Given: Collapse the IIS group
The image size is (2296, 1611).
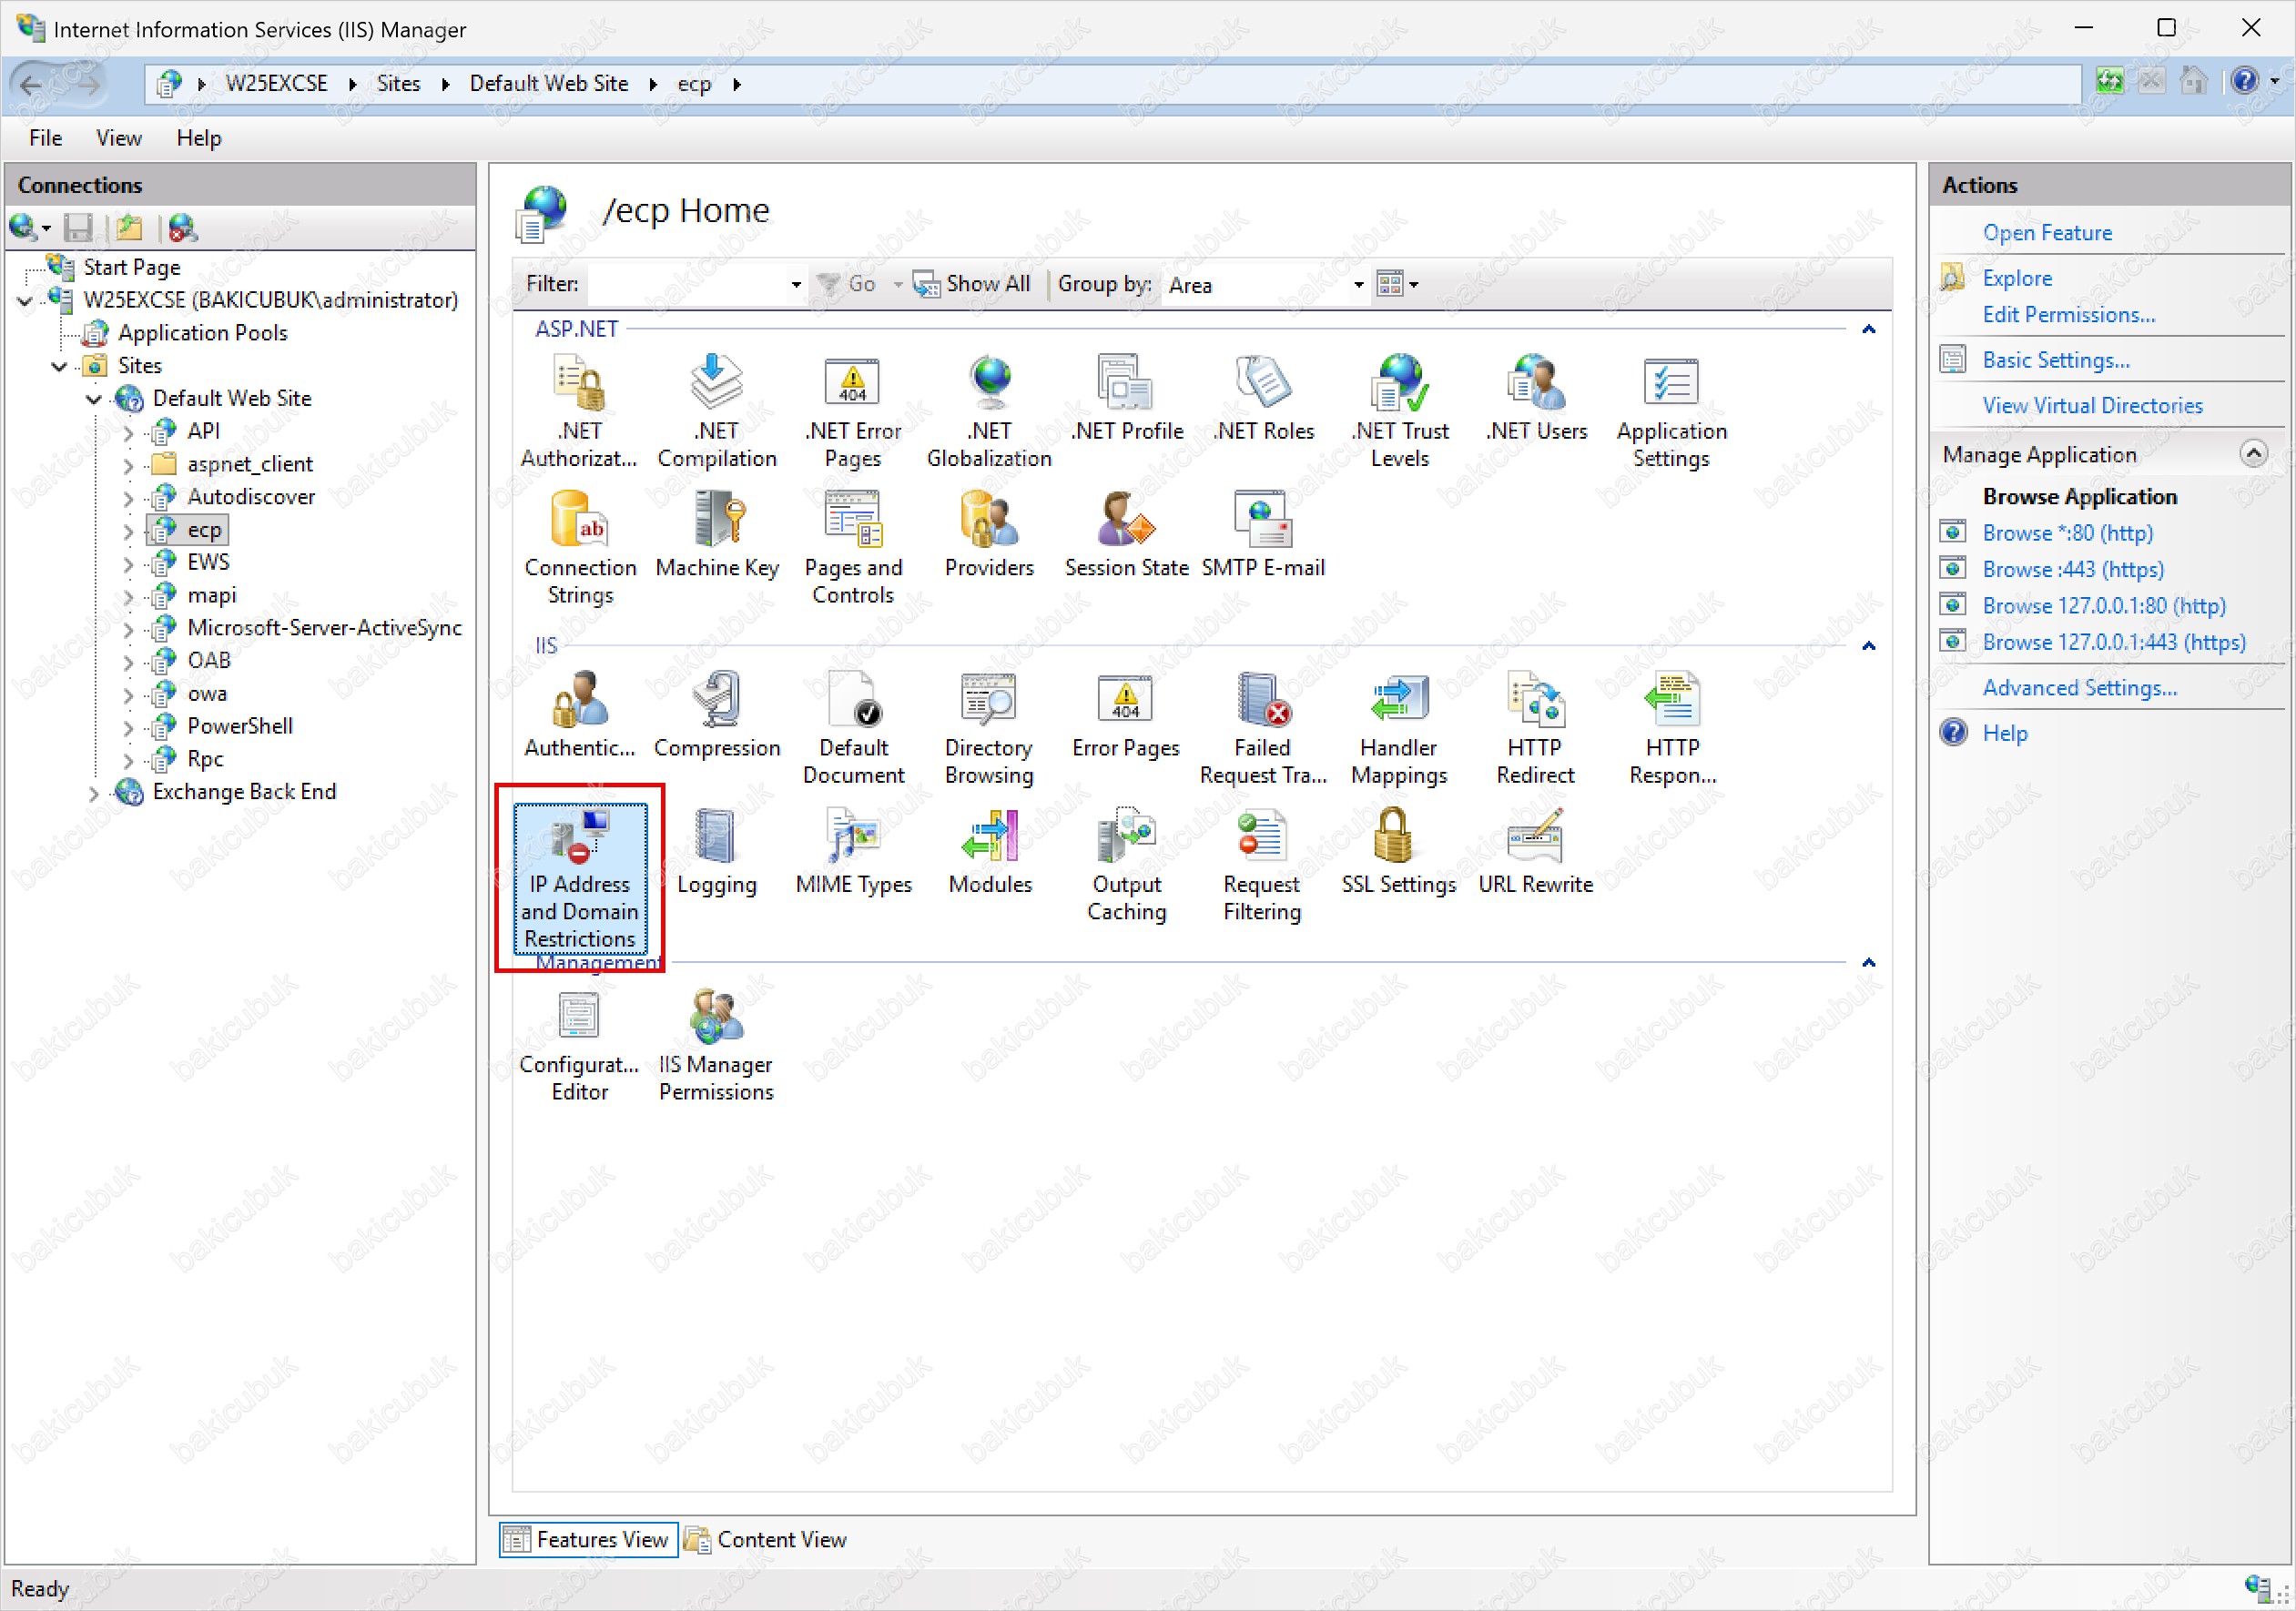Looking at the screenshot, I should (x=1868, y=646).
